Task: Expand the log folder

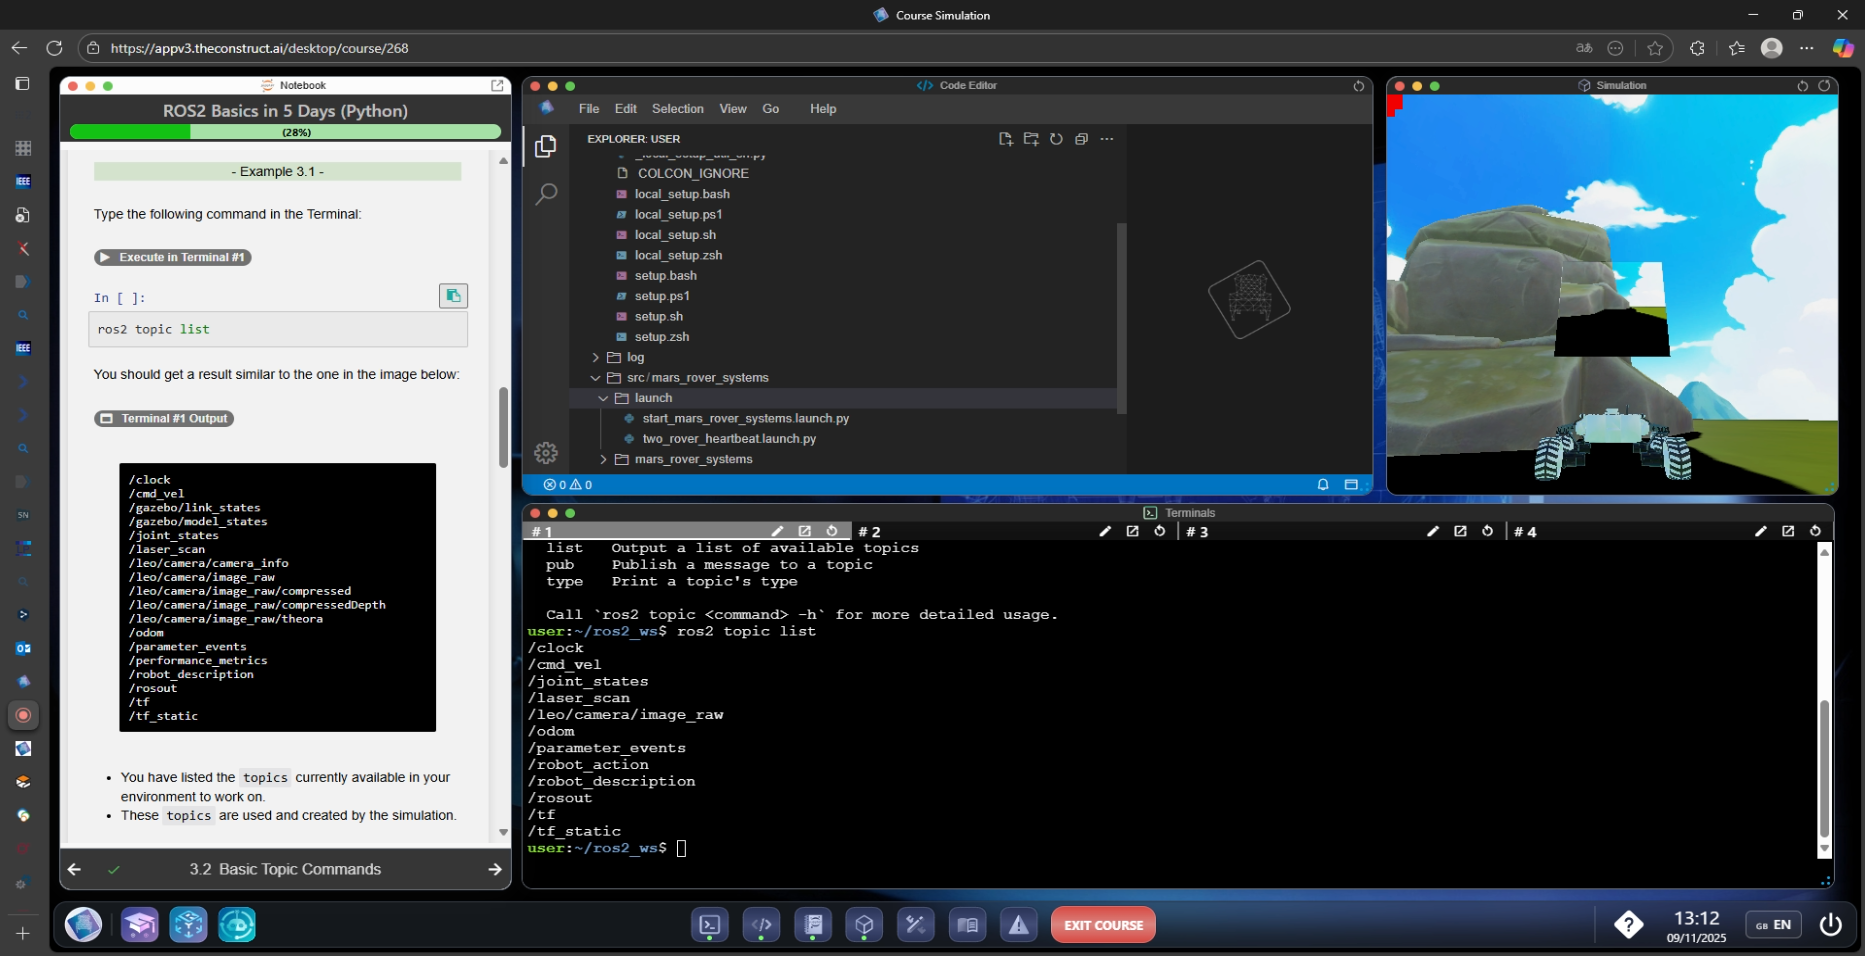Action: tap(635, 357)
